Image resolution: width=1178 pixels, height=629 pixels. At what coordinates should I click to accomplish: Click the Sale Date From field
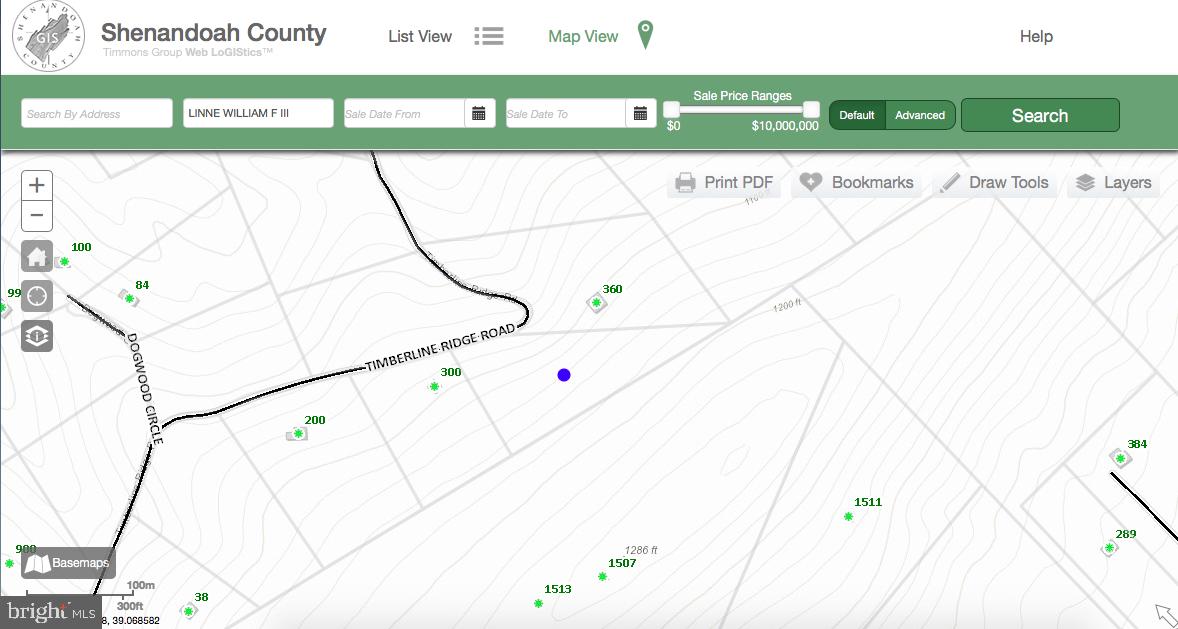tap(404, 113)
